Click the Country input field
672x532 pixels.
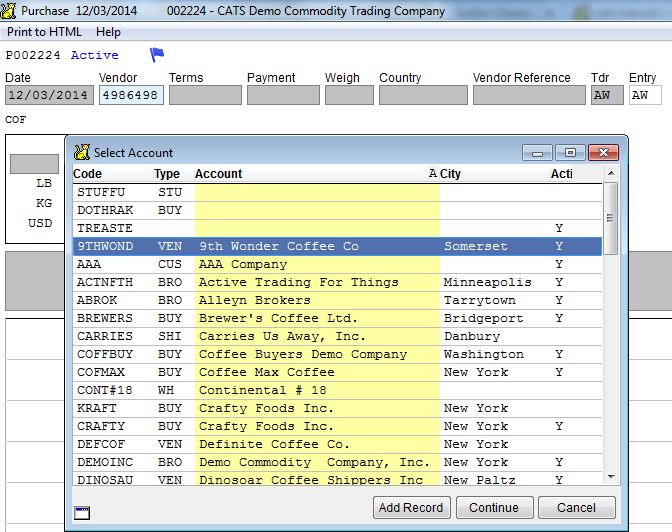(x=423, y=95)
